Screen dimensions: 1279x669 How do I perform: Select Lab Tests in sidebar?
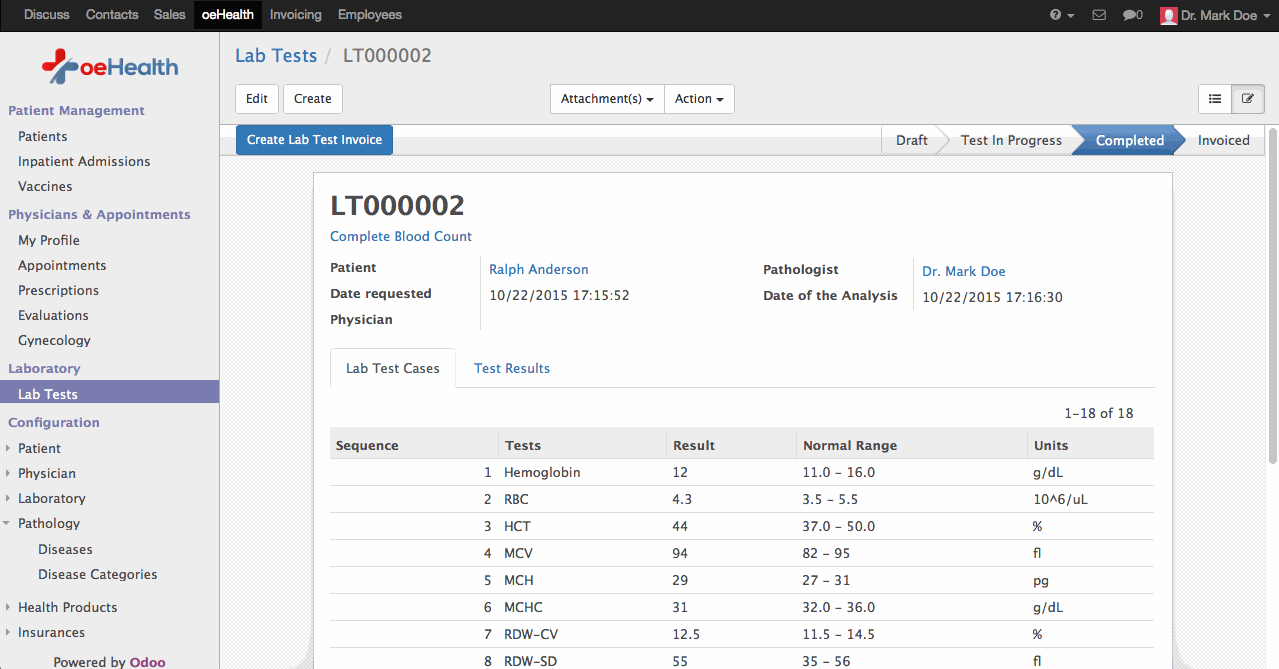(109, 394)
